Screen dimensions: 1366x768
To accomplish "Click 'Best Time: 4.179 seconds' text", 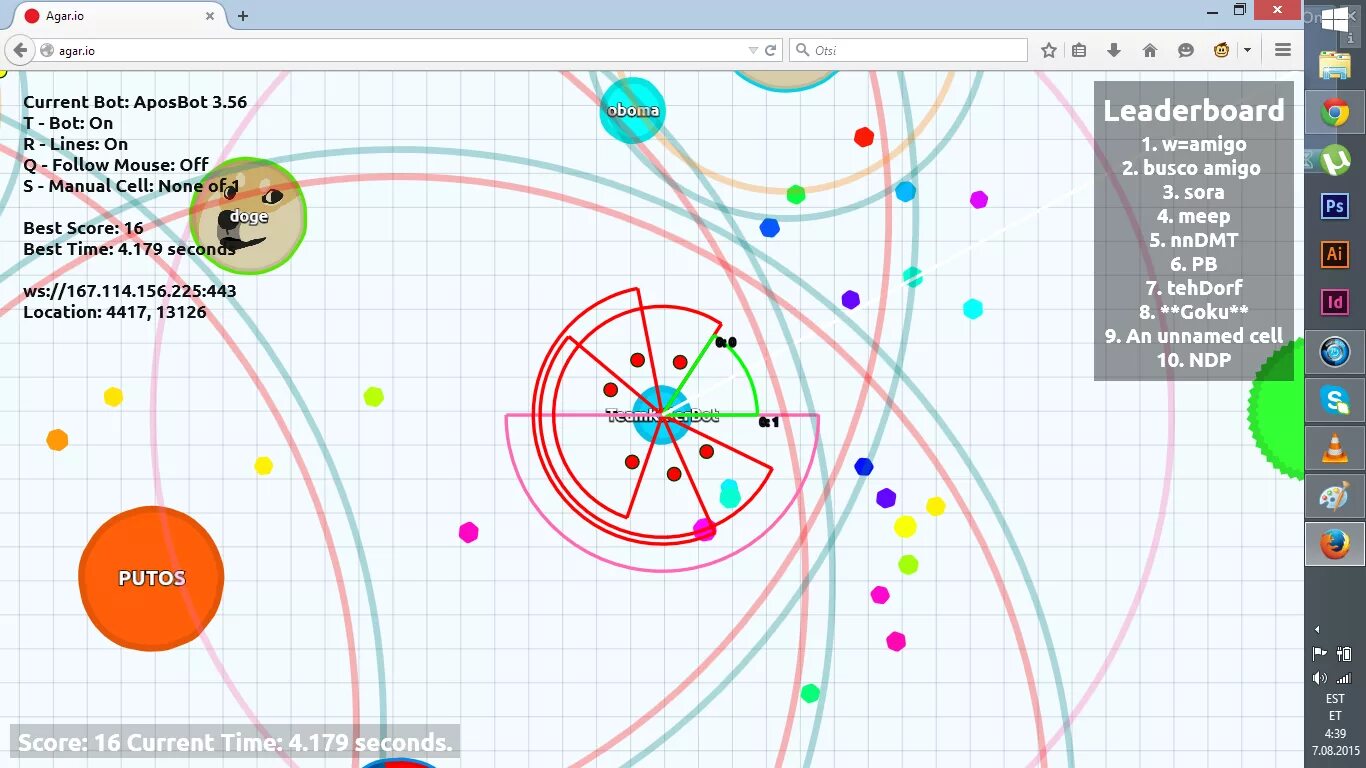I will pos(129,249).
